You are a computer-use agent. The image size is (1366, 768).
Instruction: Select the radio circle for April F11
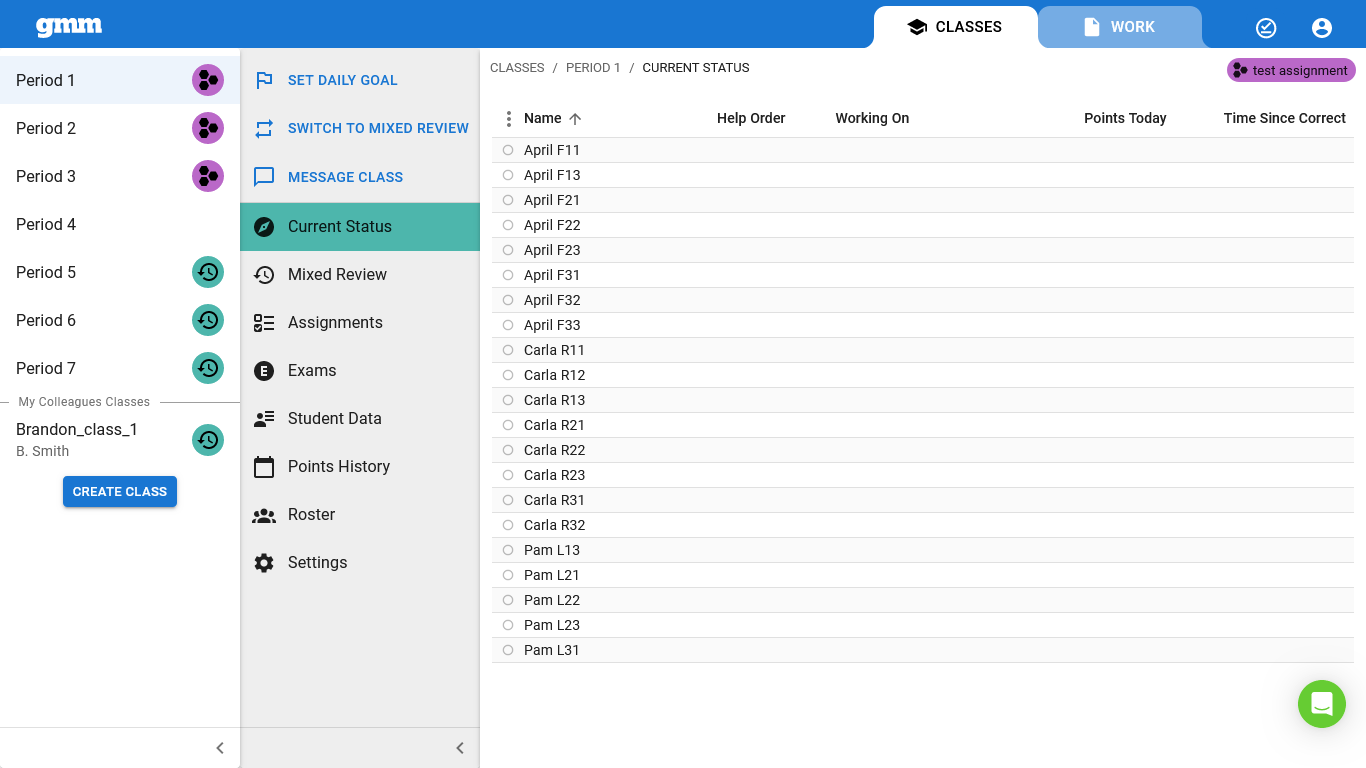click(x=508, y=150)
